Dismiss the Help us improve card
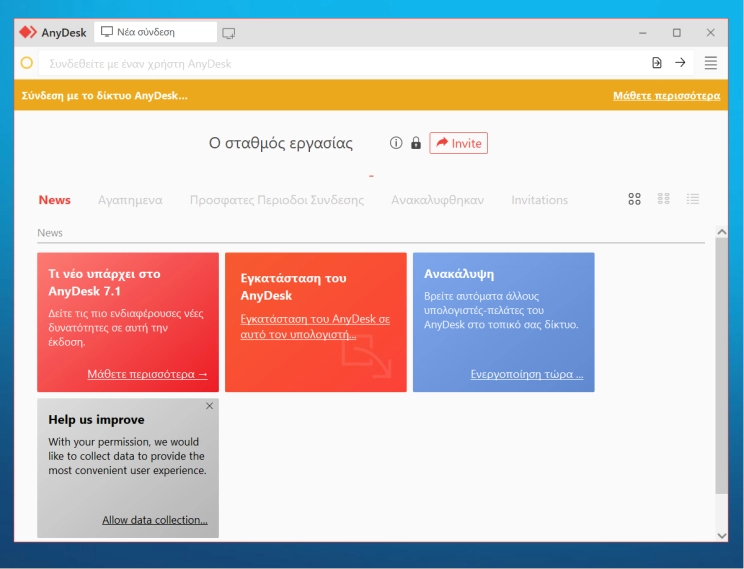Image resolution: width=744 pixels, height=569 pixels. [209, 406]
